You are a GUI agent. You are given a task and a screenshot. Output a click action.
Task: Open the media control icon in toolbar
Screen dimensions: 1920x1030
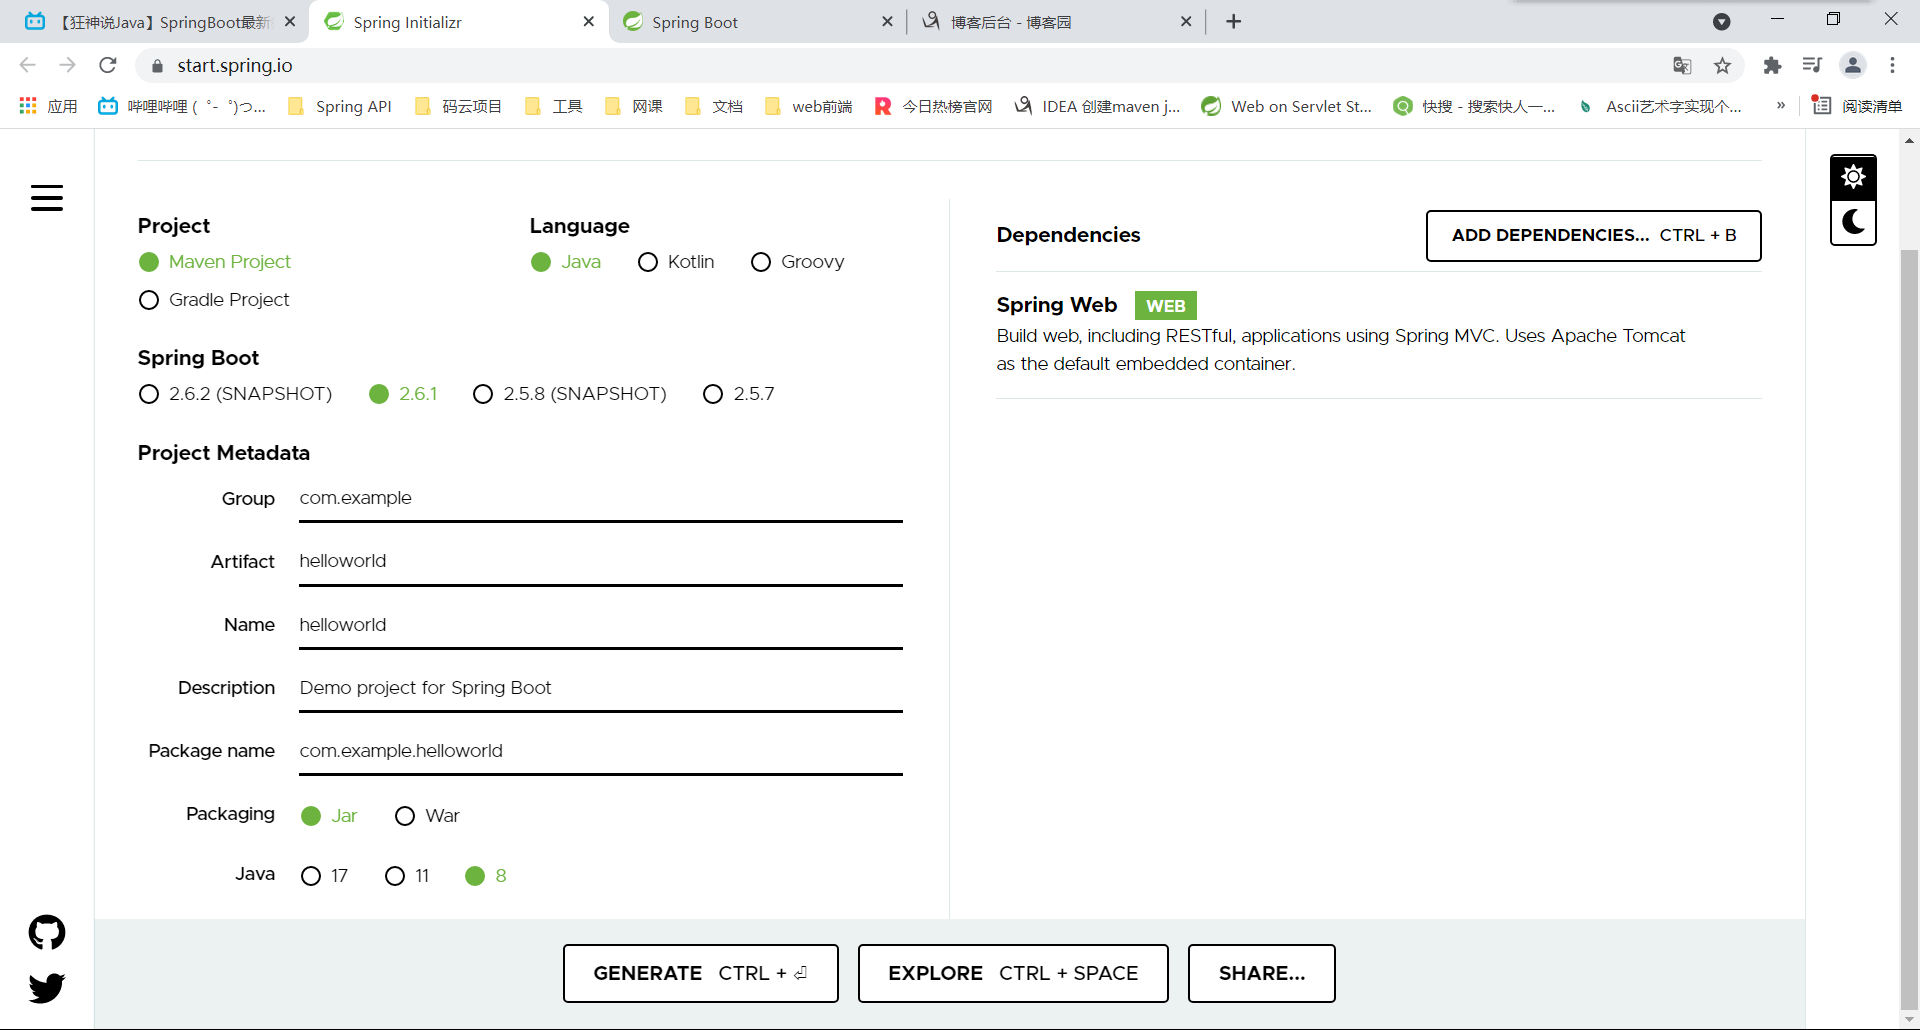(x=1812, y=65)
